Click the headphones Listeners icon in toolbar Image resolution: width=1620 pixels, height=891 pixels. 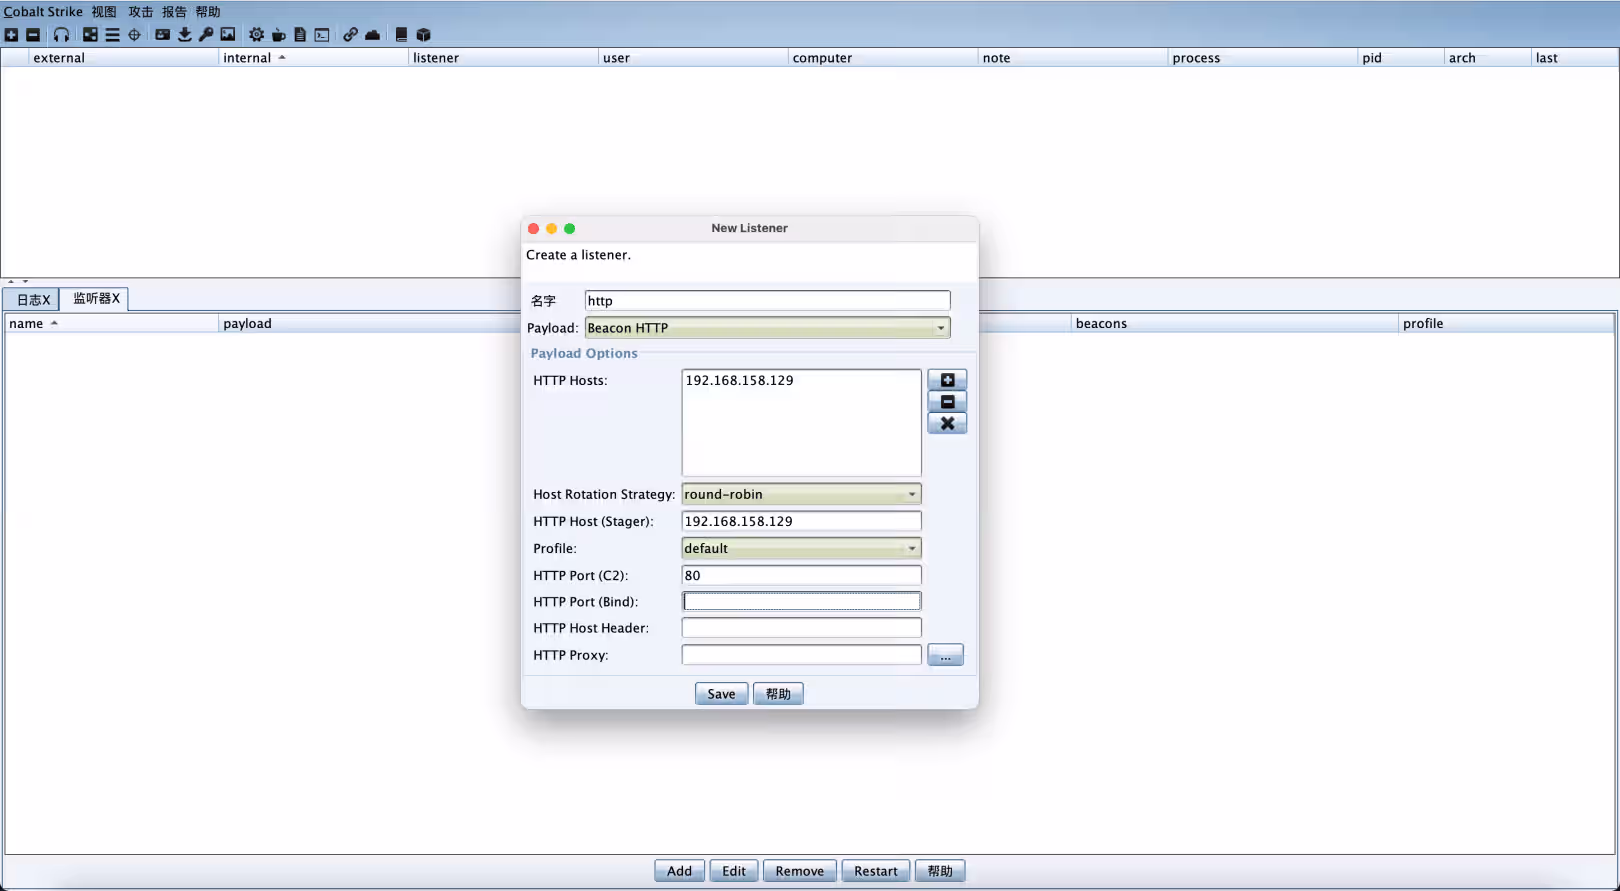(61, 35)
